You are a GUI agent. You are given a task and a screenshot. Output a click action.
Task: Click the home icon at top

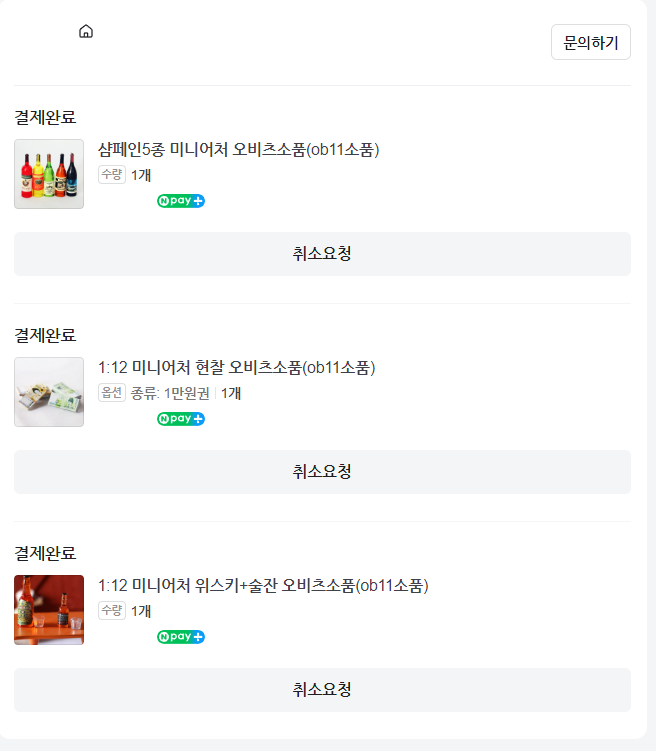[86, 31]
